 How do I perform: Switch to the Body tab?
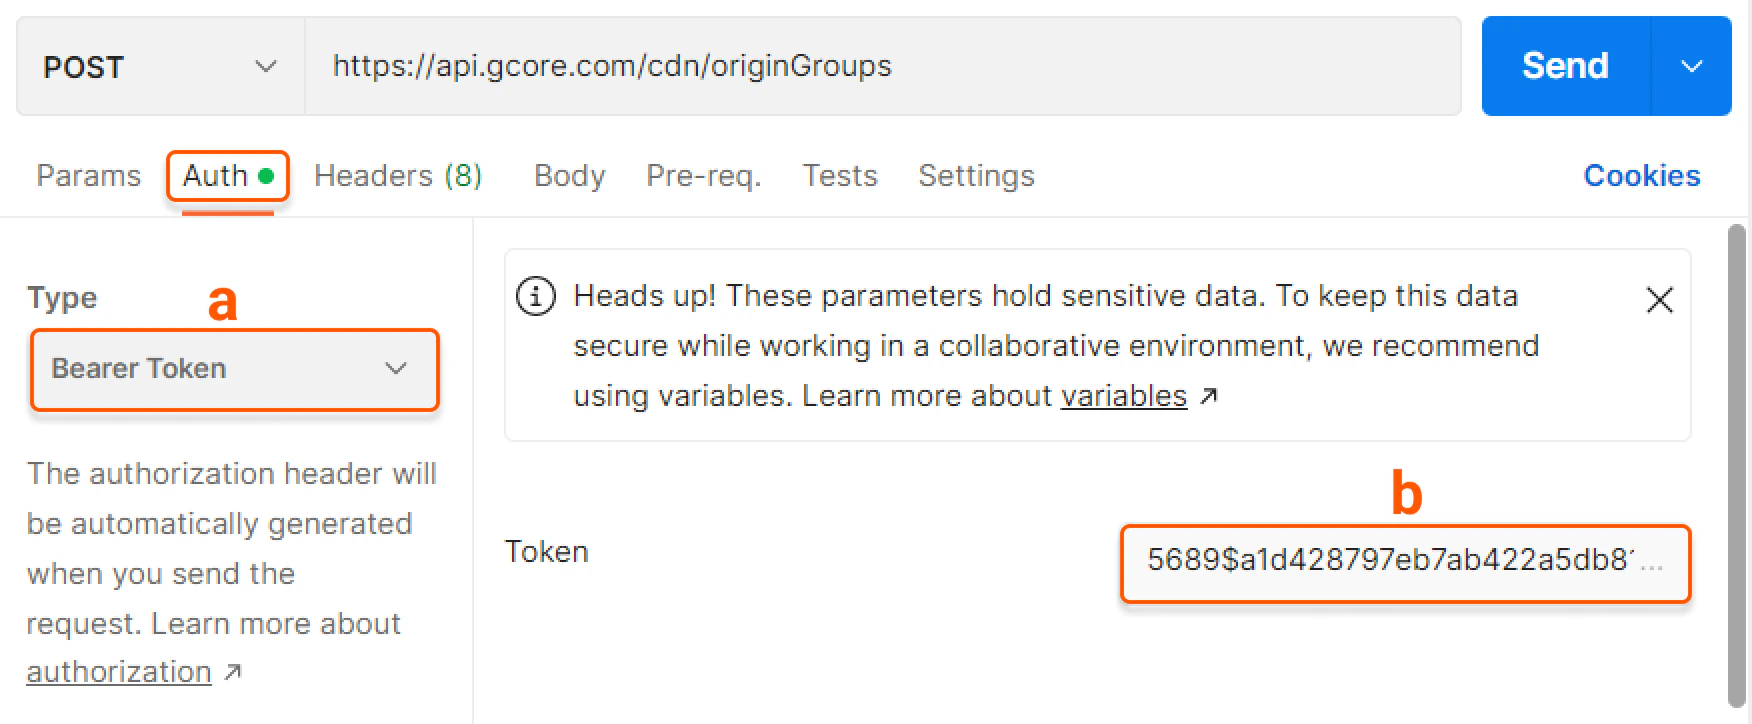(x=569, y=175)
